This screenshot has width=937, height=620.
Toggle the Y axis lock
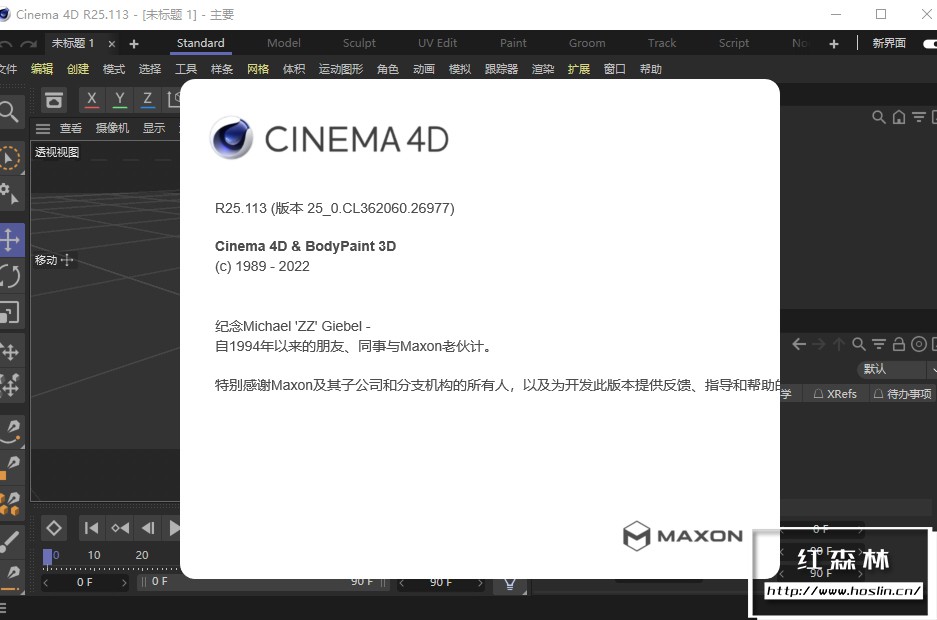coord(120,99)
